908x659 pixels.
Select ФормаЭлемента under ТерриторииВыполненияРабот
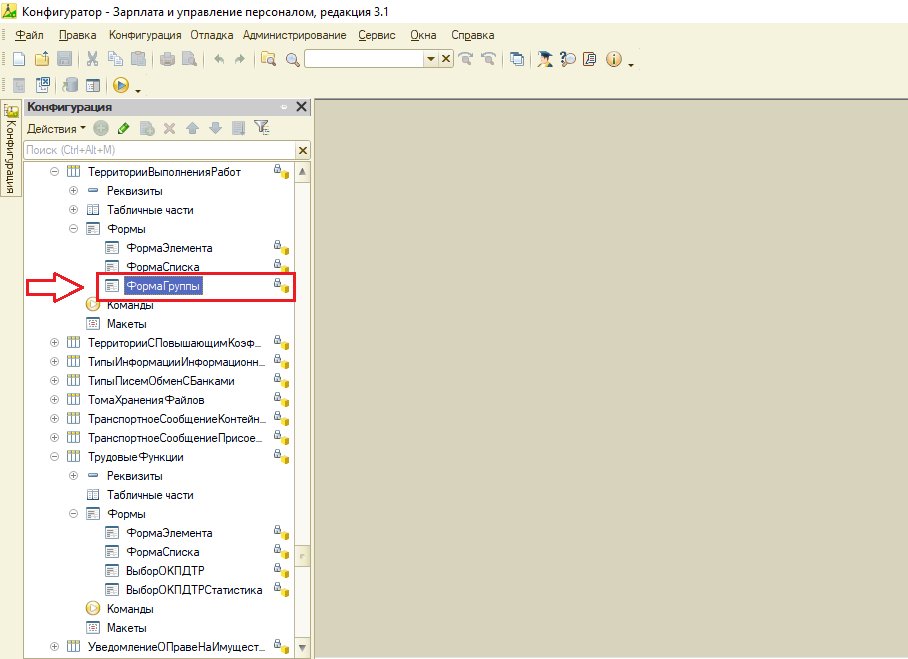coord(169,248)
